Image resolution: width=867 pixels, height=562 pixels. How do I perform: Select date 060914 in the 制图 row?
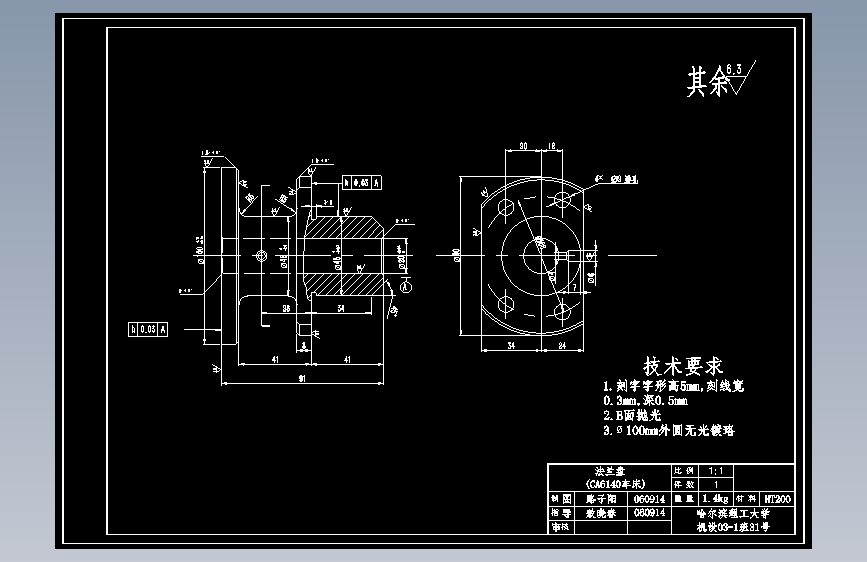coord(649,498)
